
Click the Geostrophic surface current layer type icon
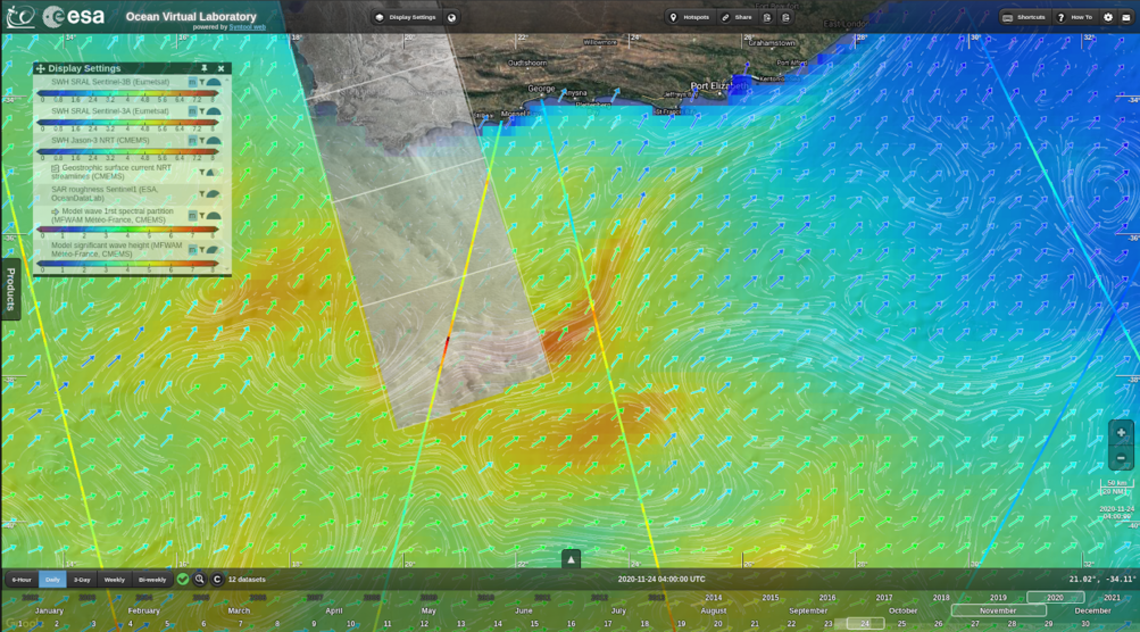[x=55, y=168]
